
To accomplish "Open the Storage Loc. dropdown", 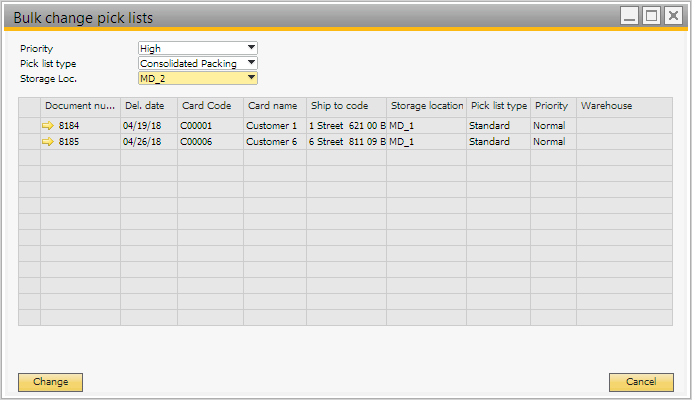I will point(251,78).
